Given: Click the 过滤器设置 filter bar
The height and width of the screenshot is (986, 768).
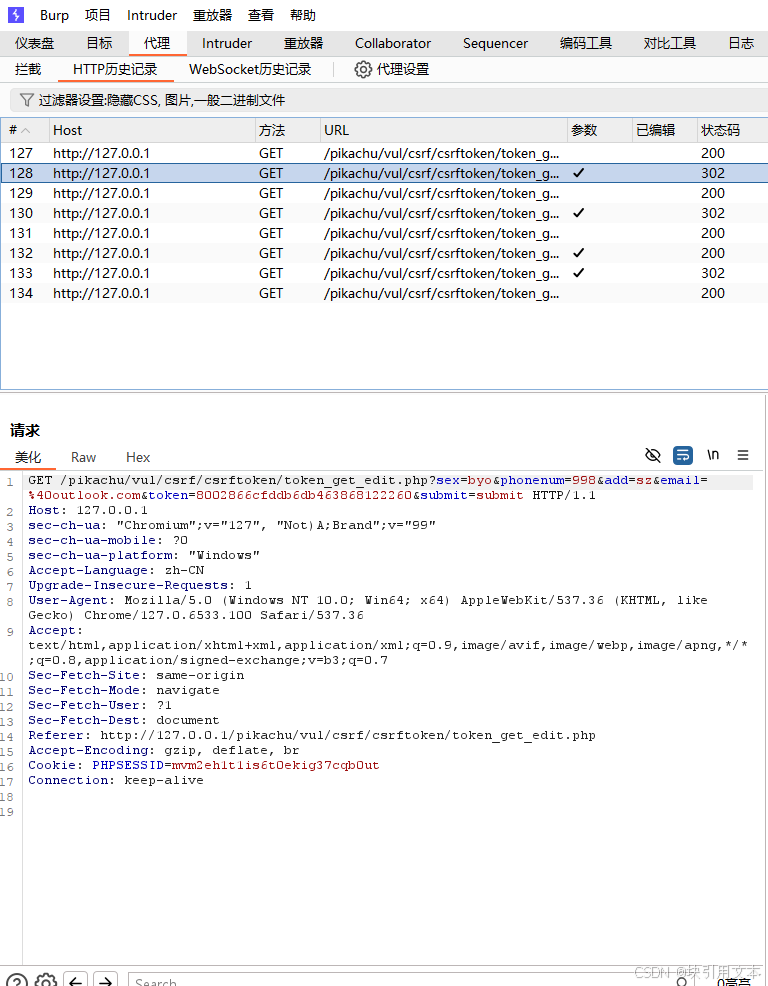Looking at the screenshot, I should coord(389,100).
